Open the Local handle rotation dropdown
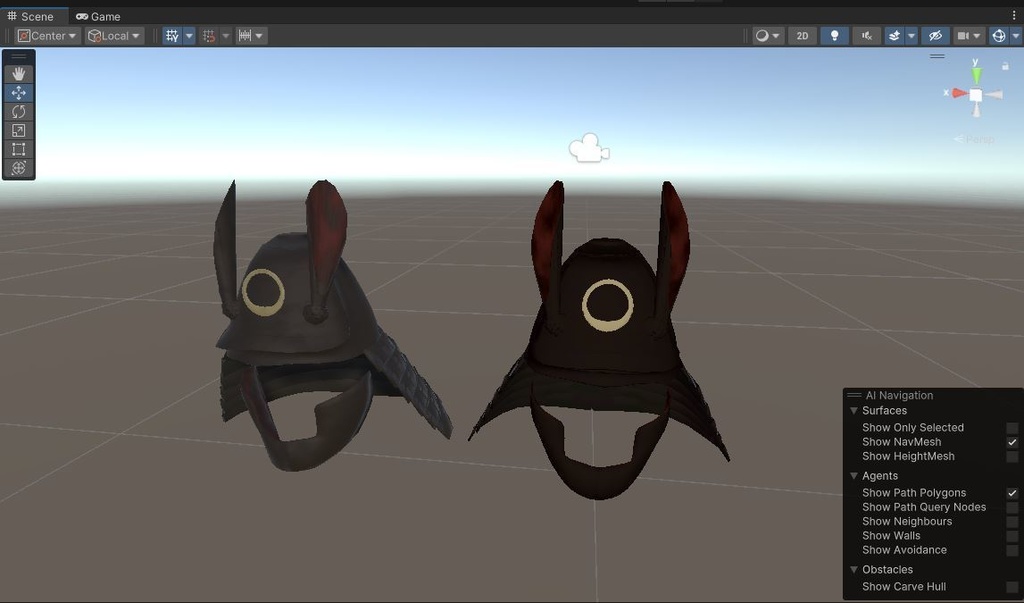1024x603 pixels. pos(115,36)
